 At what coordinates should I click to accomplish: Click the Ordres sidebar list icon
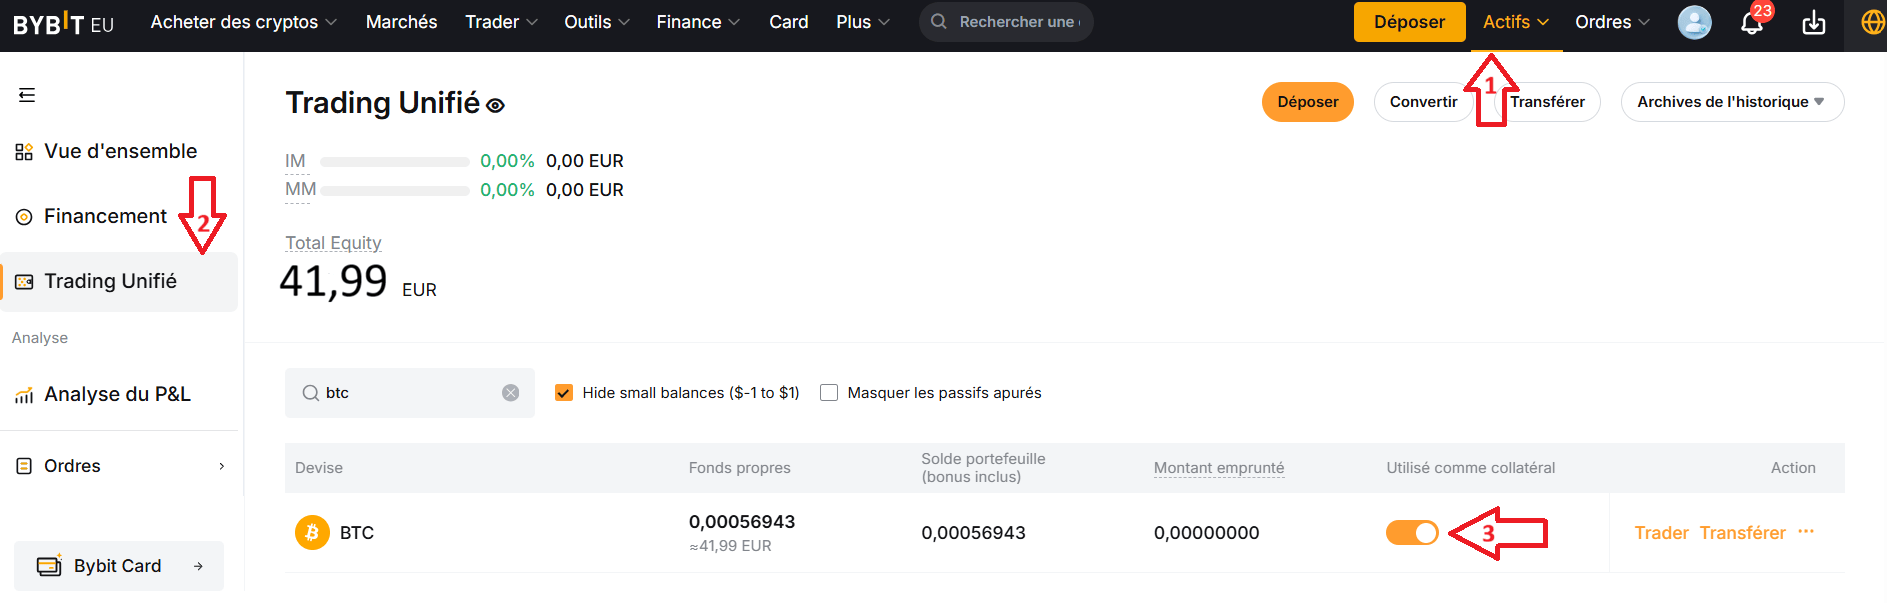point(24,466)
